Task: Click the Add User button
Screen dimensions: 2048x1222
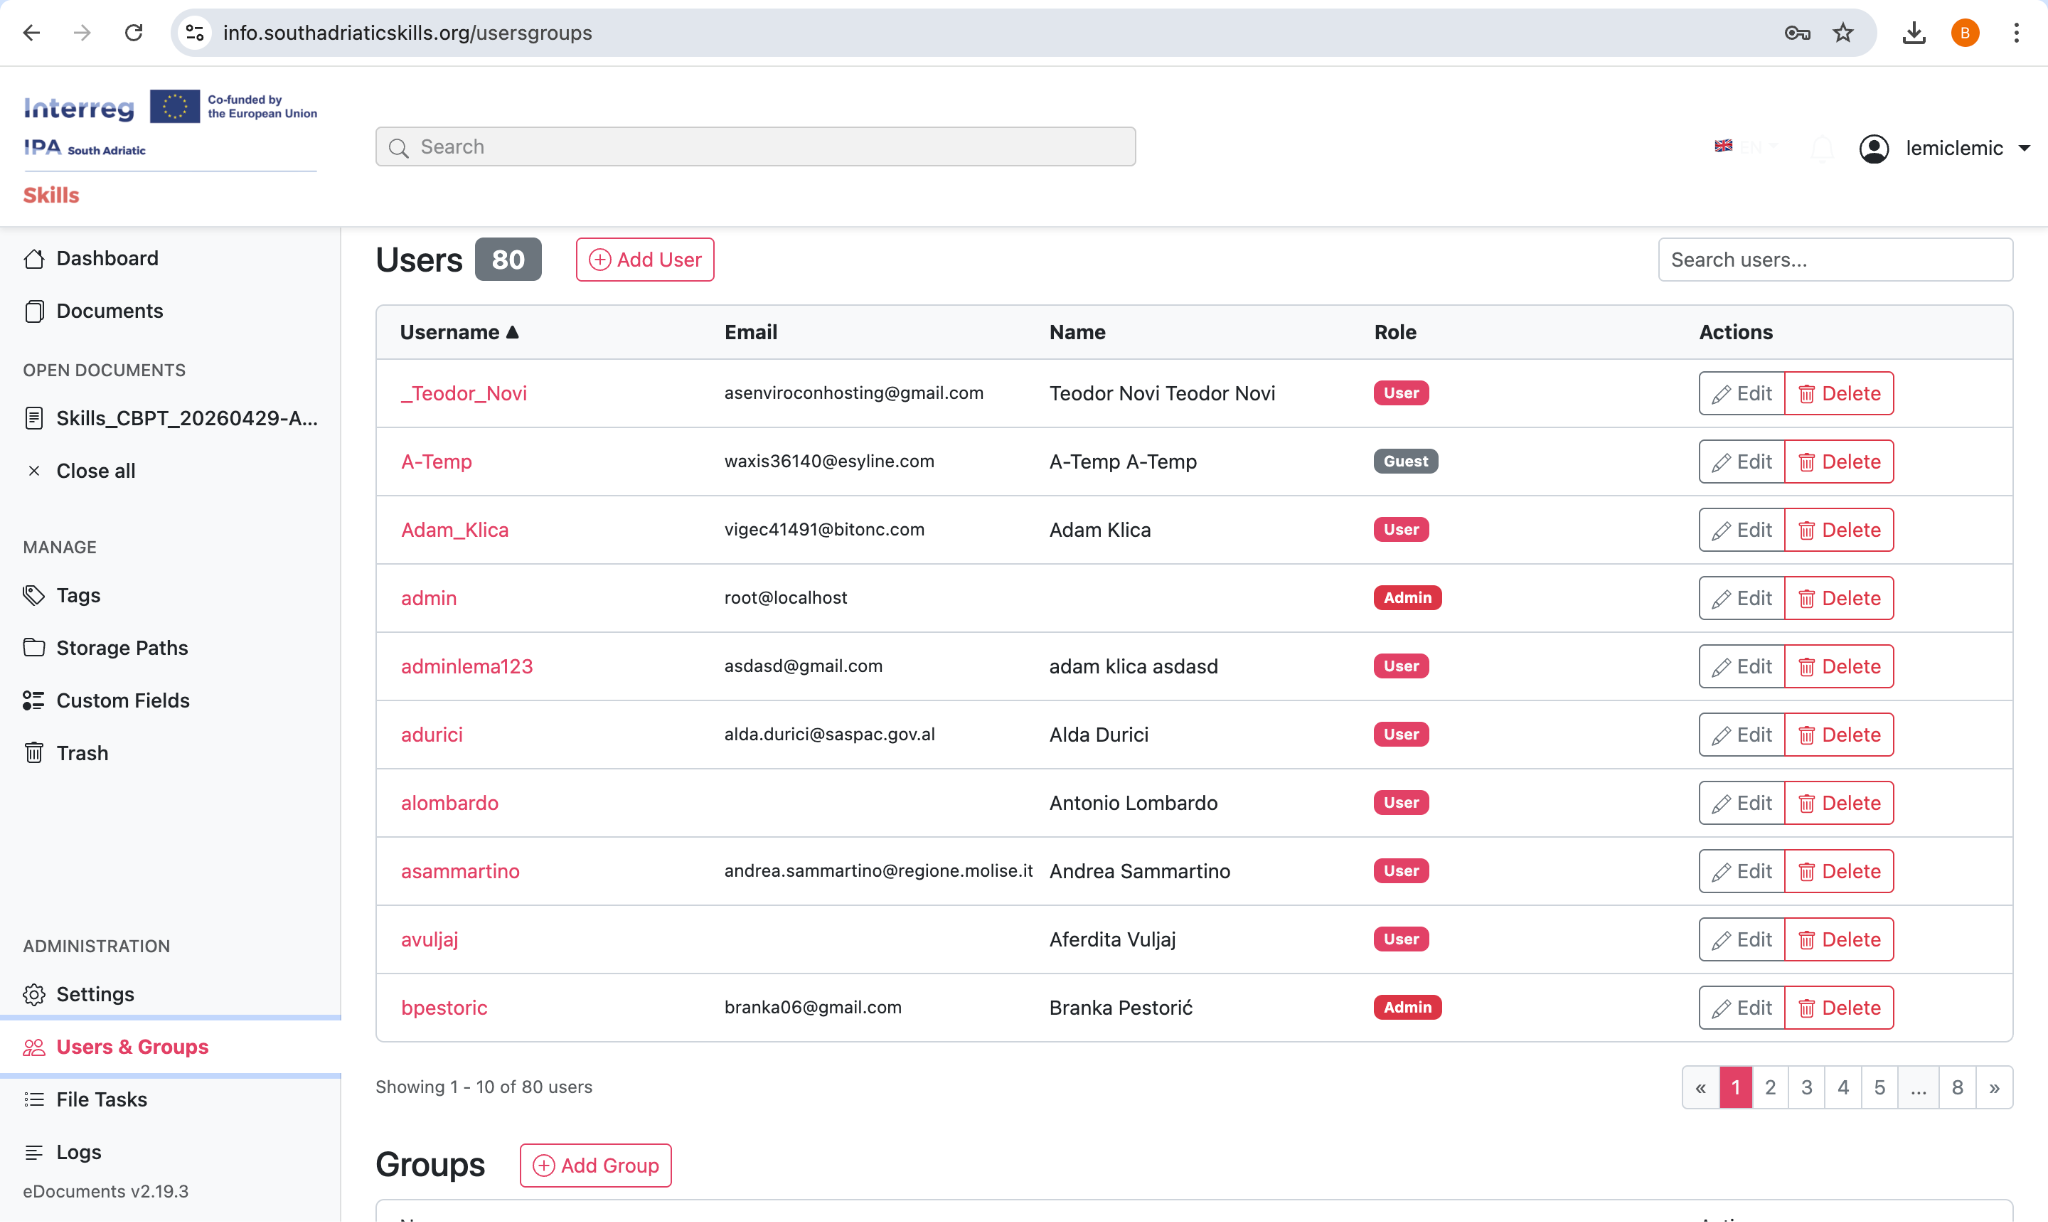Action: click(644, 259)
